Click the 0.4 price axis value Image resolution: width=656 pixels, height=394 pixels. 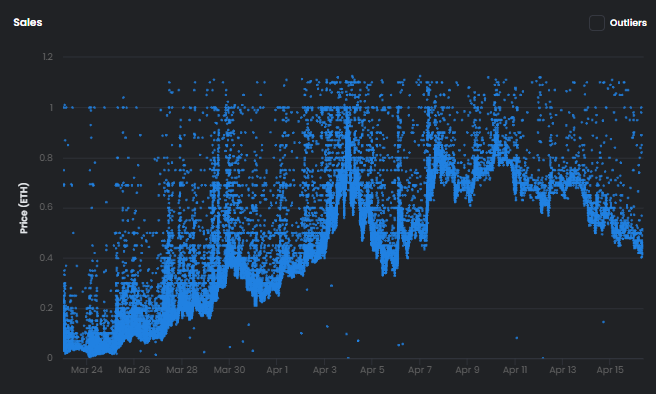click(x=46, y=258)
